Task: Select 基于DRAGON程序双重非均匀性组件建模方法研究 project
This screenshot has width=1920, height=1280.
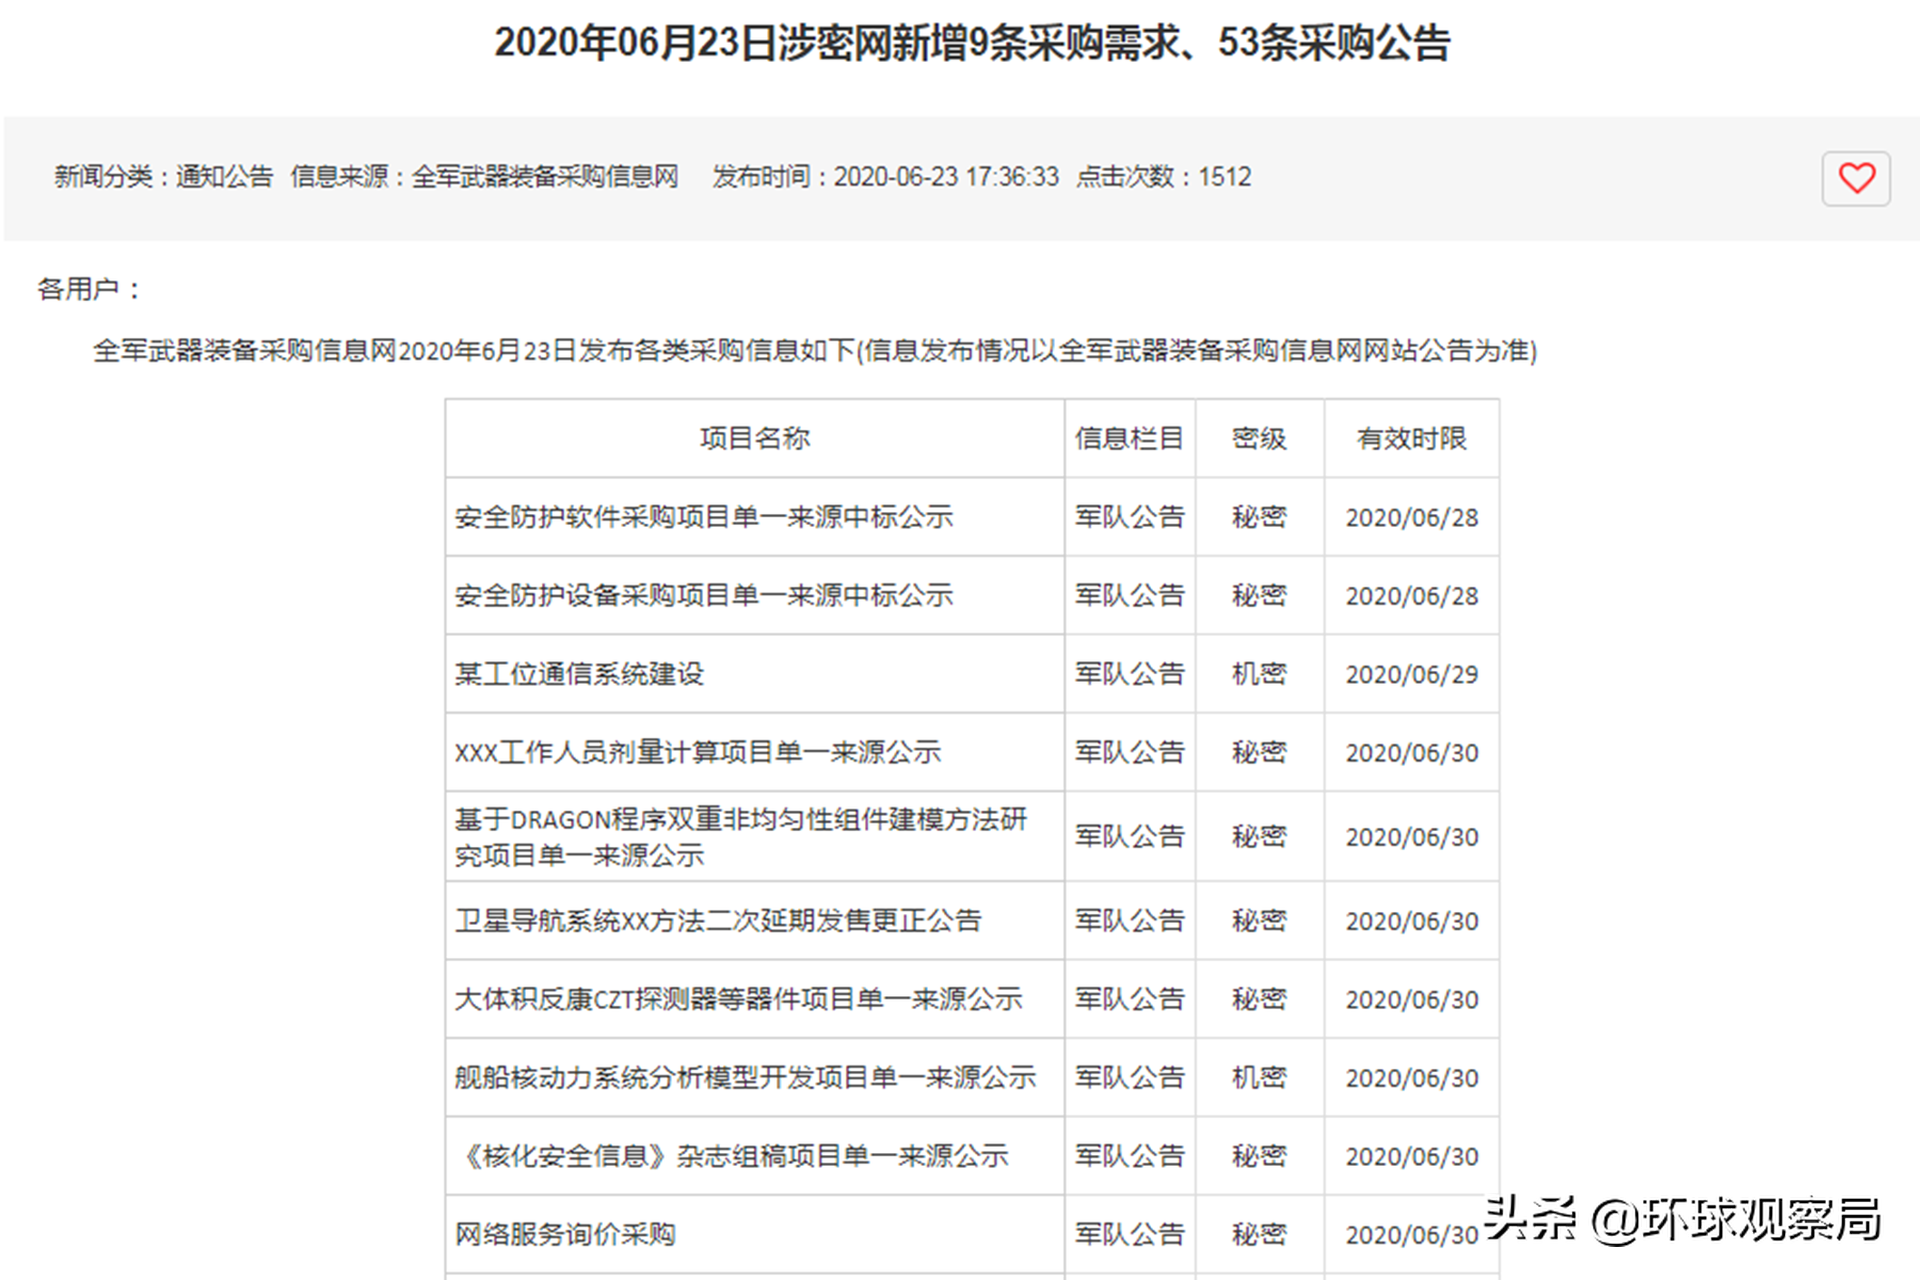Action: (741, 837)
